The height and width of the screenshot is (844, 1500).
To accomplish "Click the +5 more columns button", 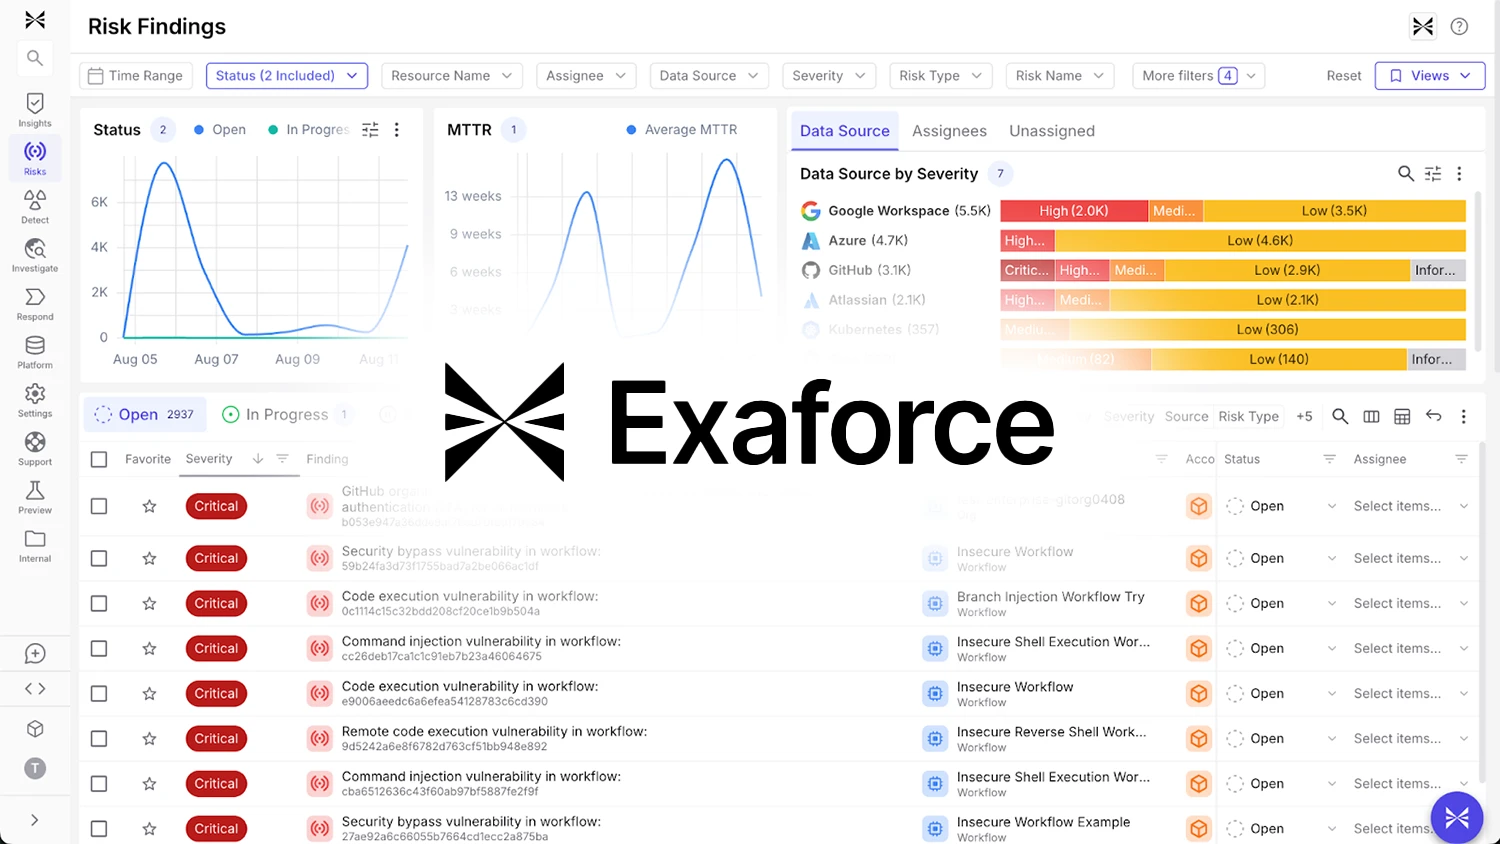I will click(x=1304, y=416).
